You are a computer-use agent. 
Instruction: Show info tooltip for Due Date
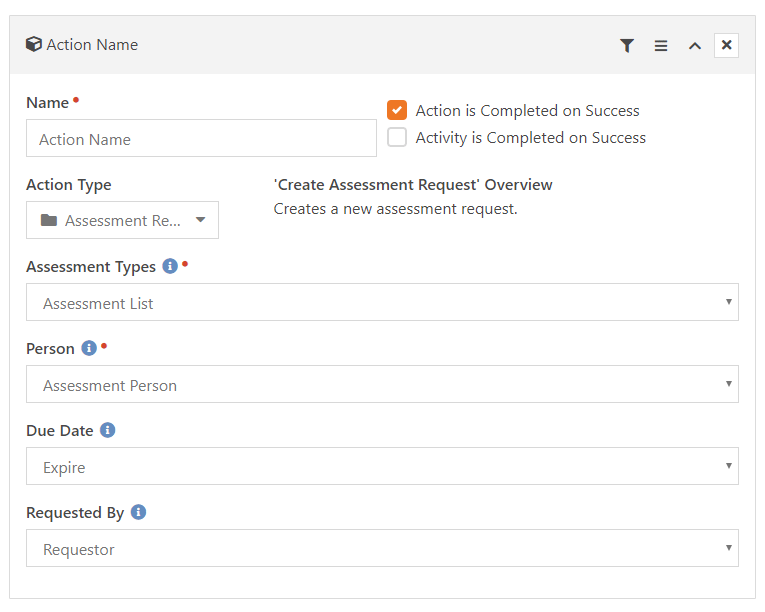107,430
